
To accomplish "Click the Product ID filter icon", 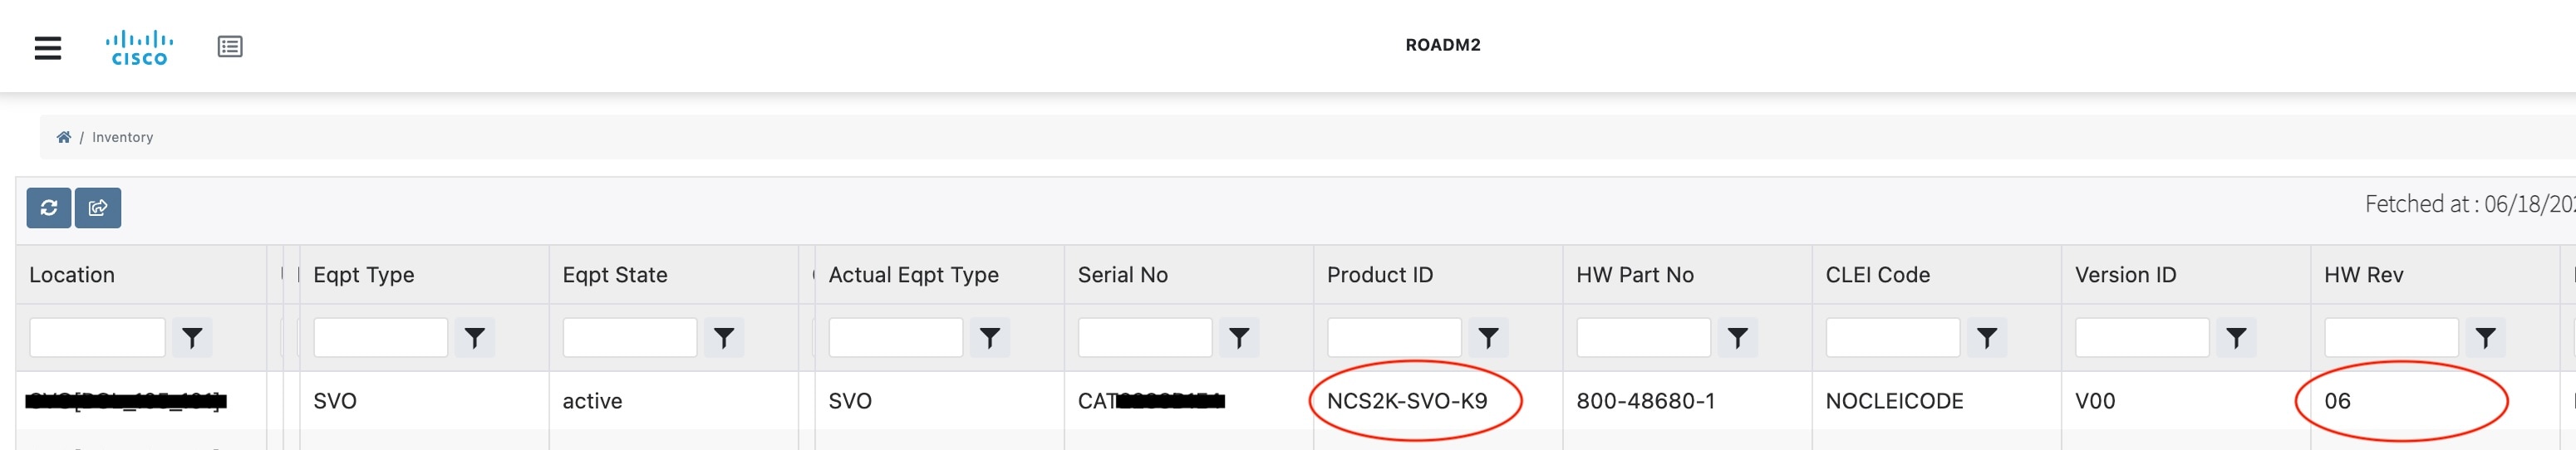I will click(1488, 338).
